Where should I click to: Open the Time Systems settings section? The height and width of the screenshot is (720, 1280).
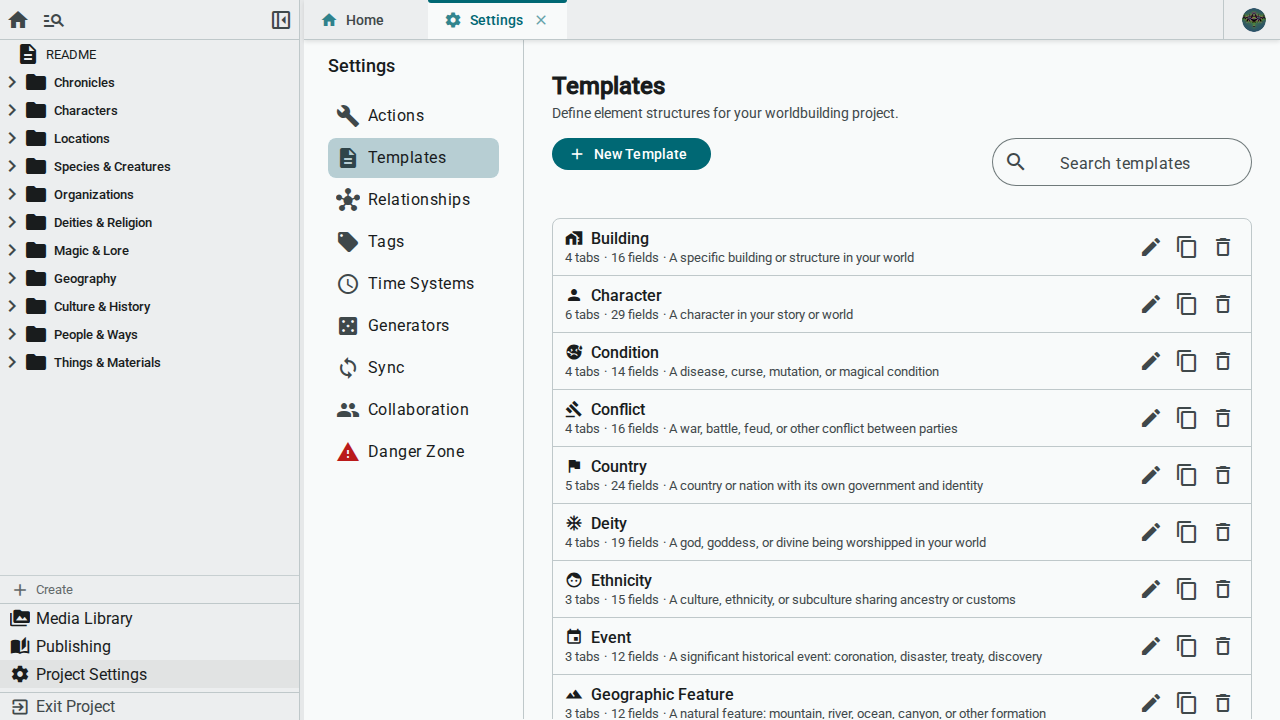pos(413,284)
